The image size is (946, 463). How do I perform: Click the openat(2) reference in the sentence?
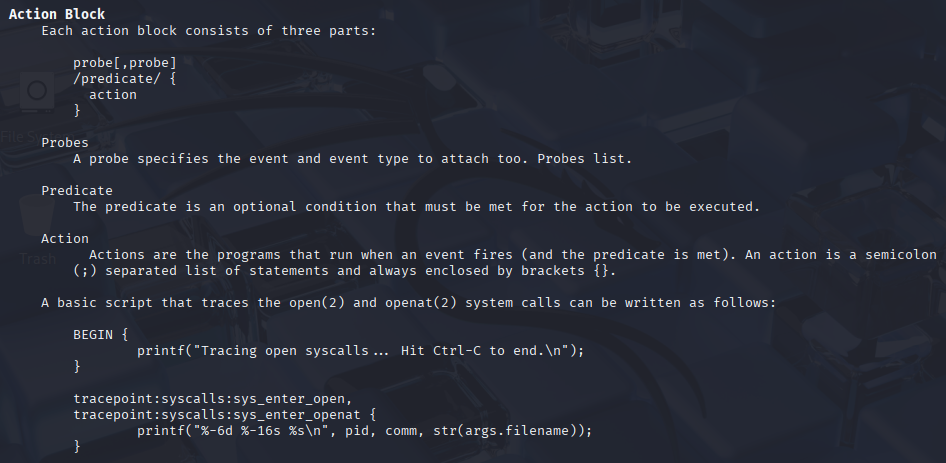[421, 302]
